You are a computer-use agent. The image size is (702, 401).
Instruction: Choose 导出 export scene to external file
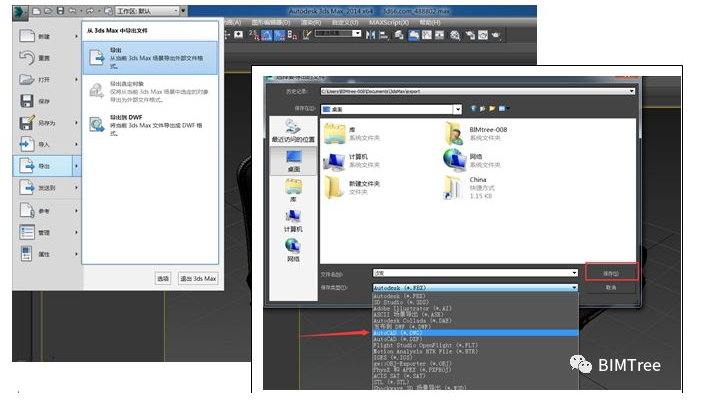[150, 58]
